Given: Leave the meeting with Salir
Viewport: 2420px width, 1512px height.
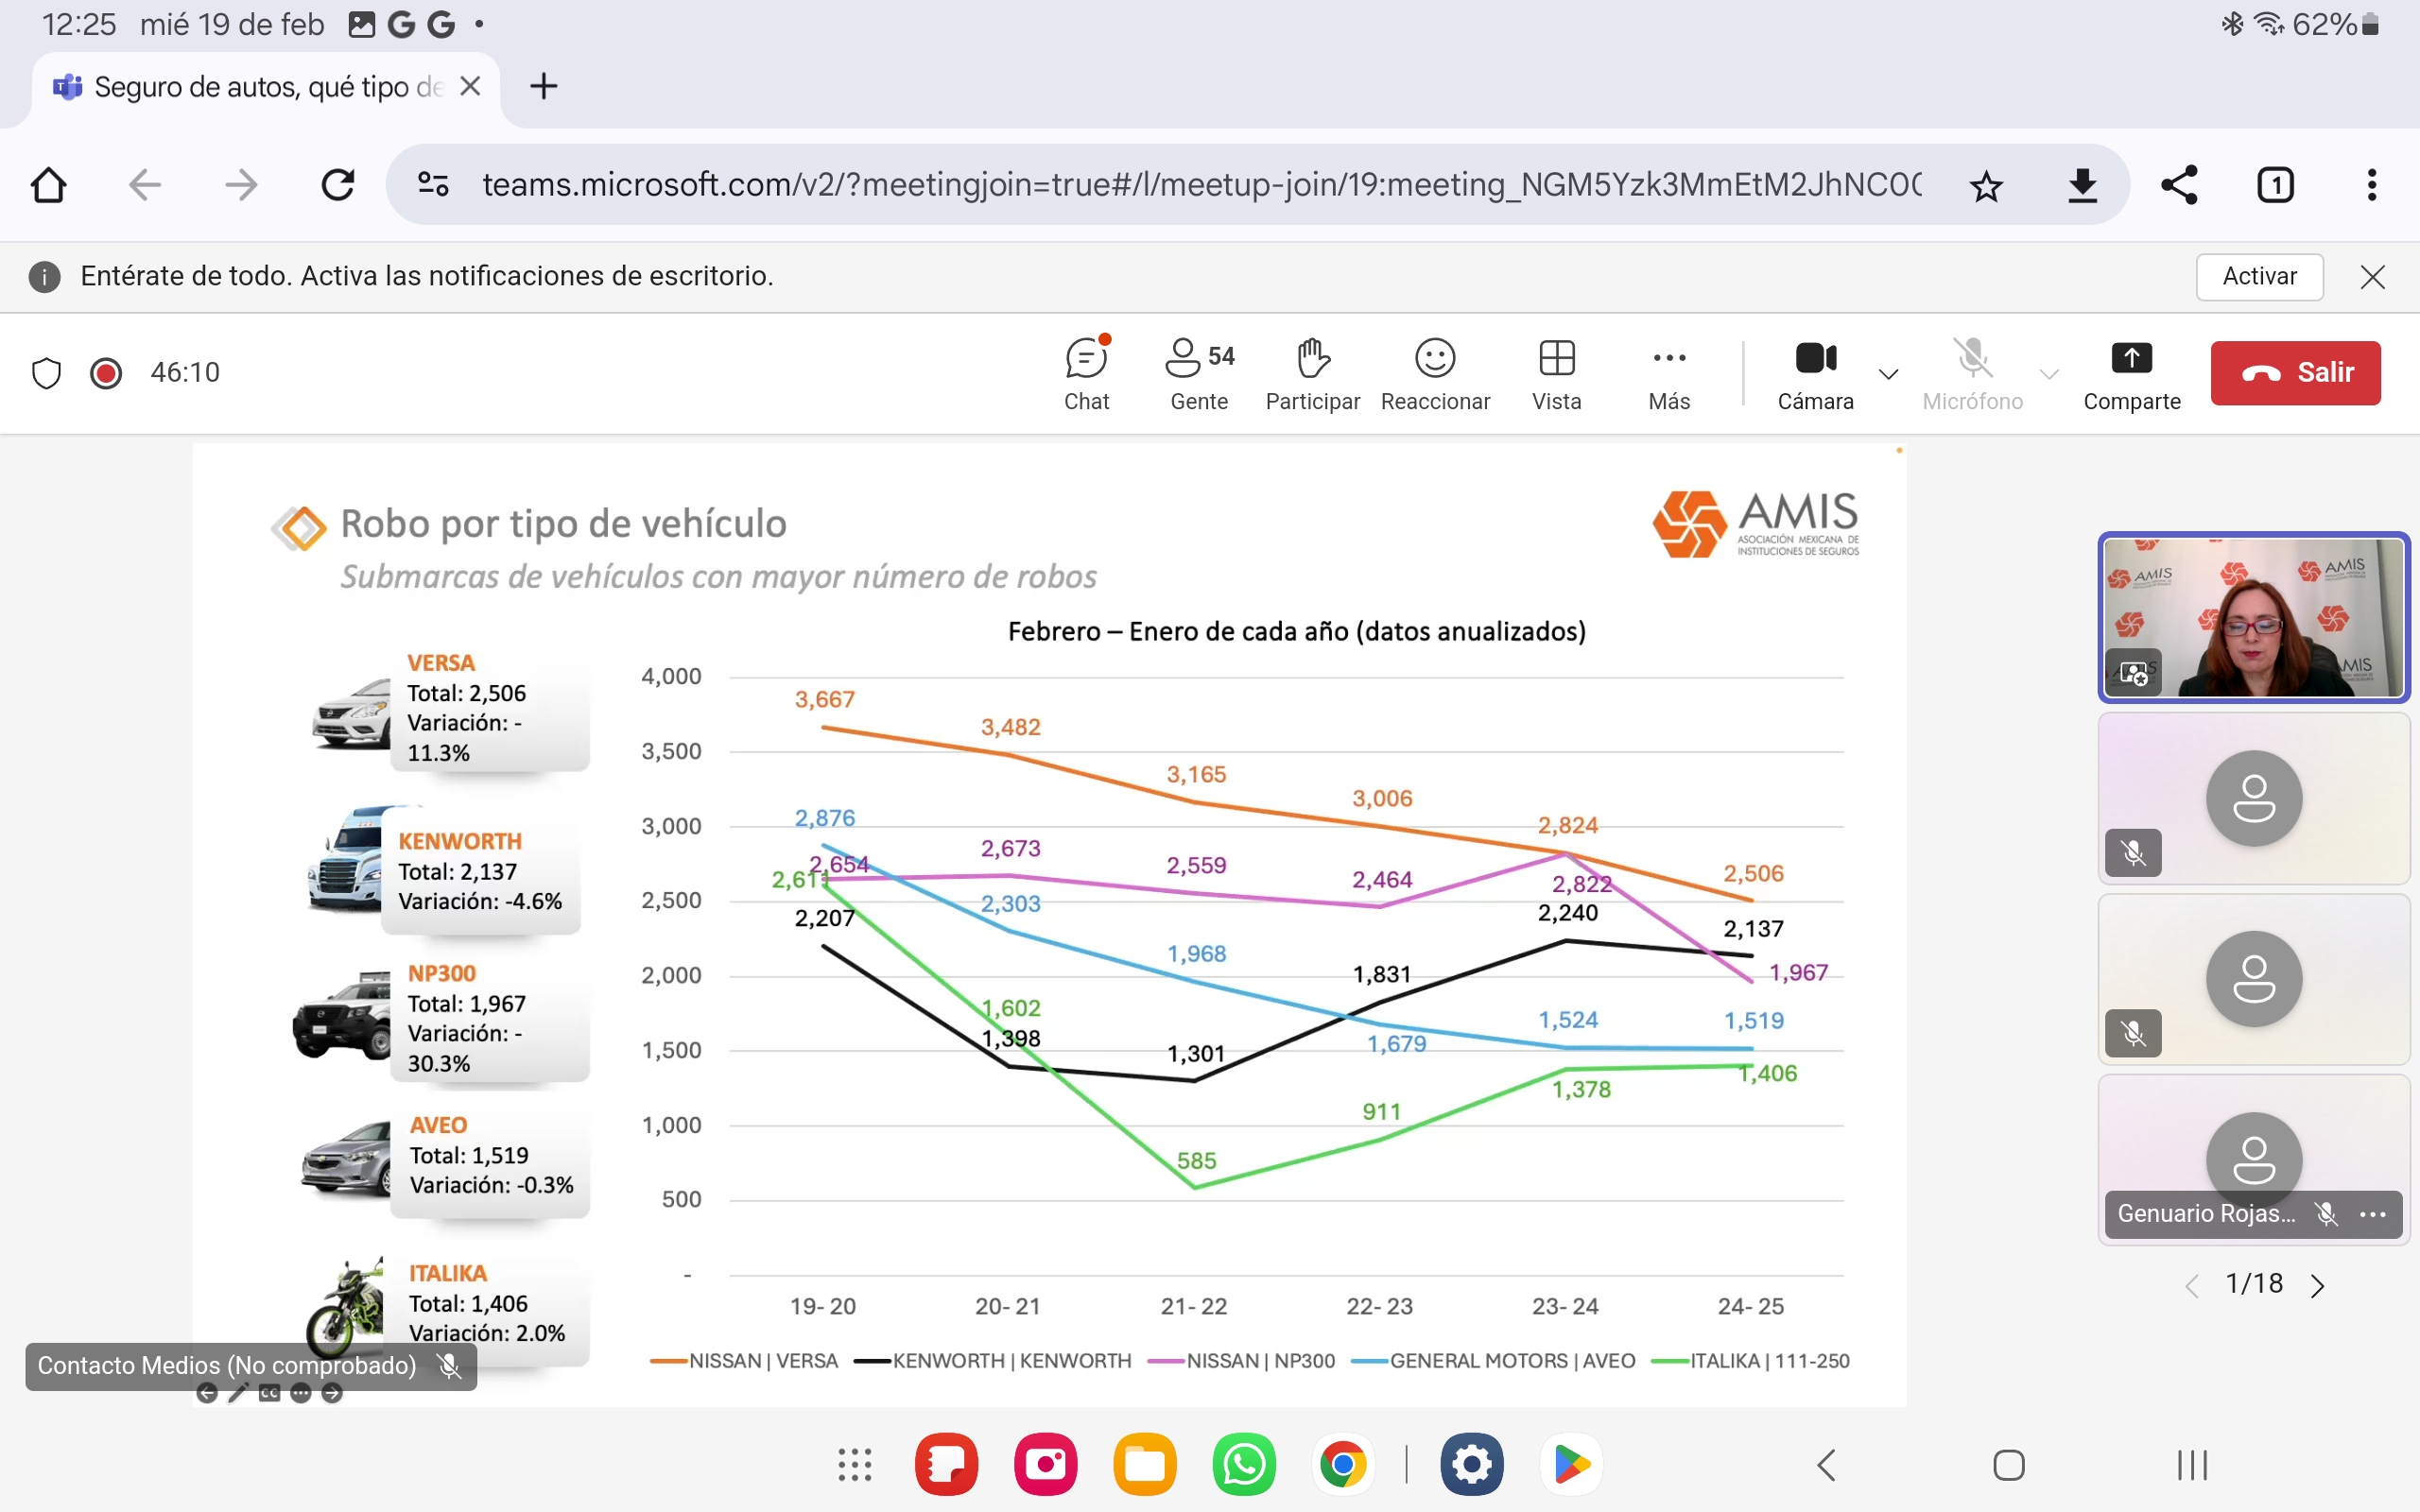Looking at the screenshot, I should tap(2295, 373).
